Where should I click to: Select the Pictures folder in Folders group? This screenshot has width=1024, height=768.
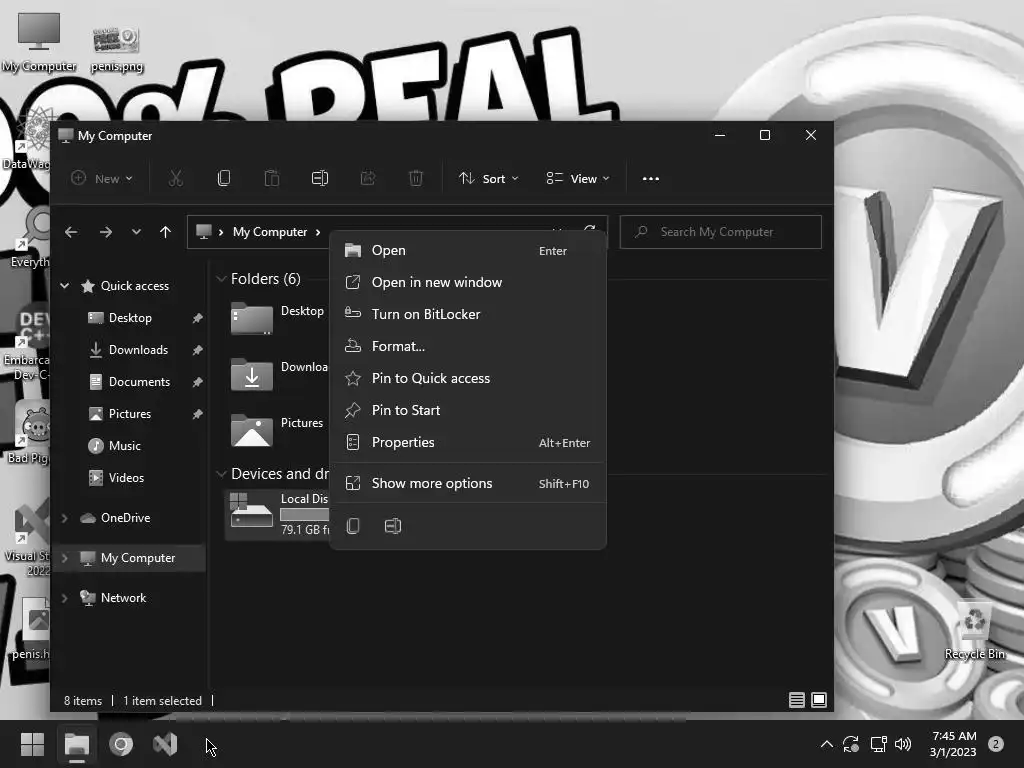click(277, 430)
